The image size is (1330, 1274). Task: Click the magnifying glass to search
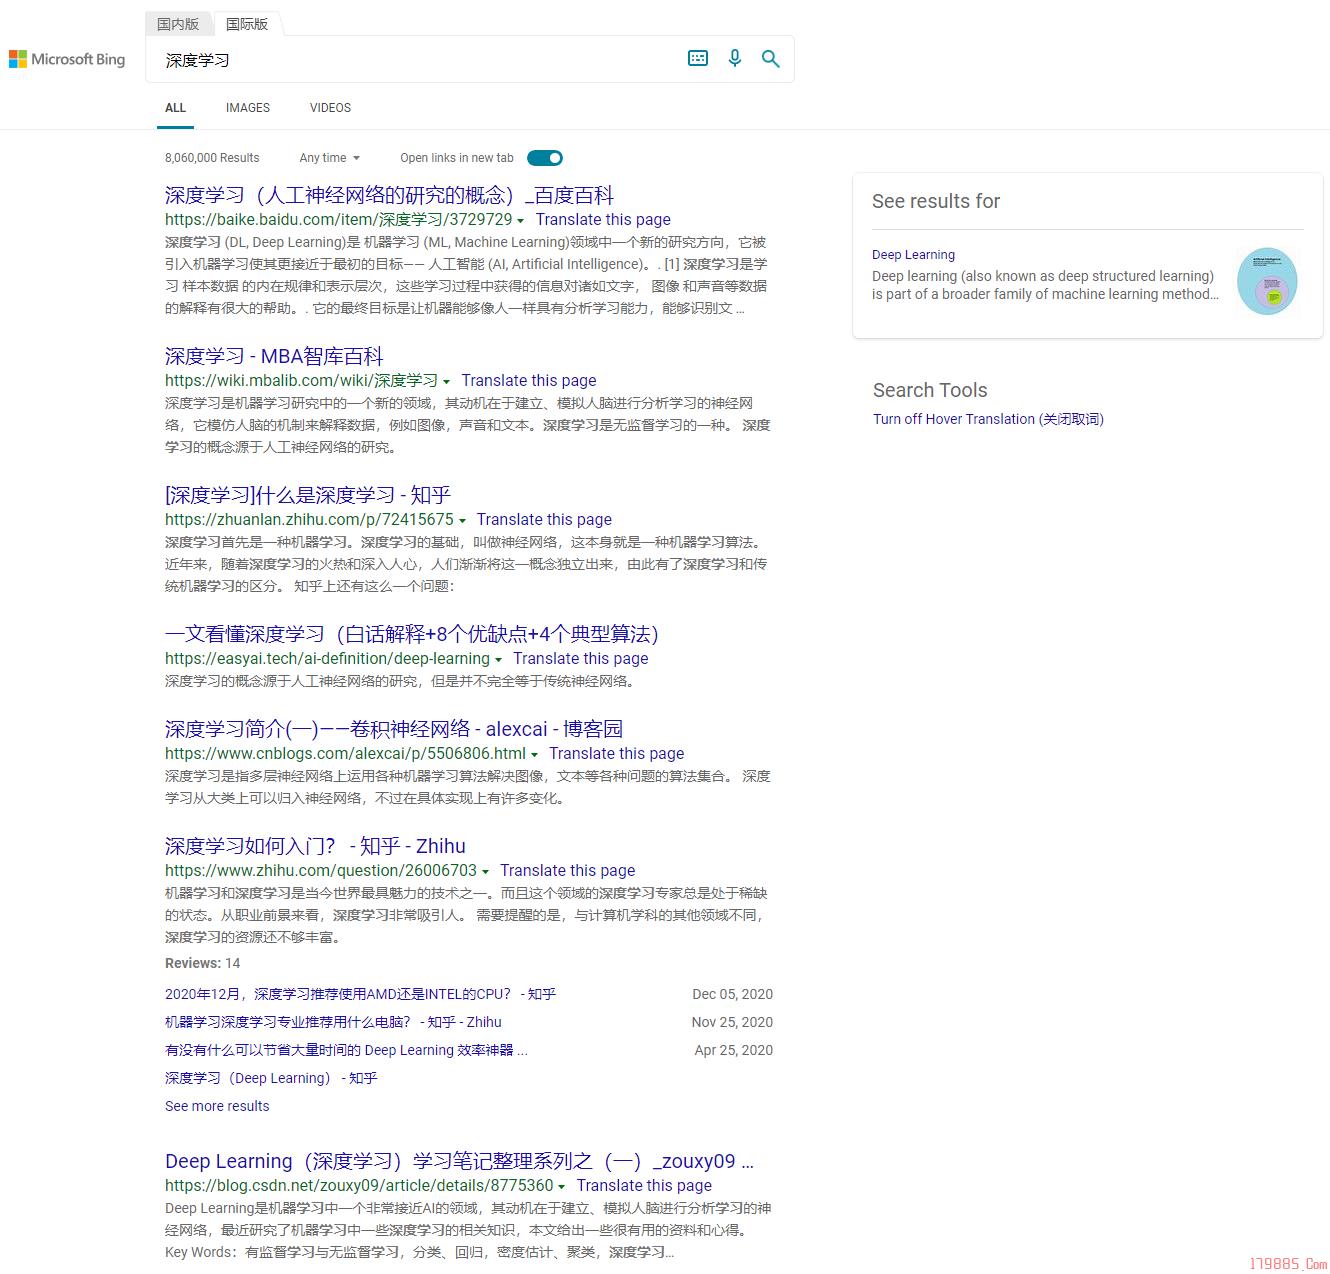click(x=771, y=58)
